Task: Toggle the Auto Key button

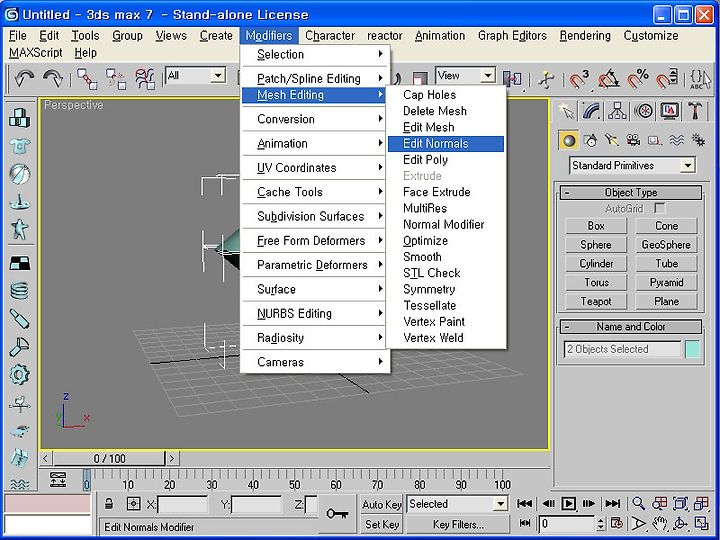Action: pos(382,504)
